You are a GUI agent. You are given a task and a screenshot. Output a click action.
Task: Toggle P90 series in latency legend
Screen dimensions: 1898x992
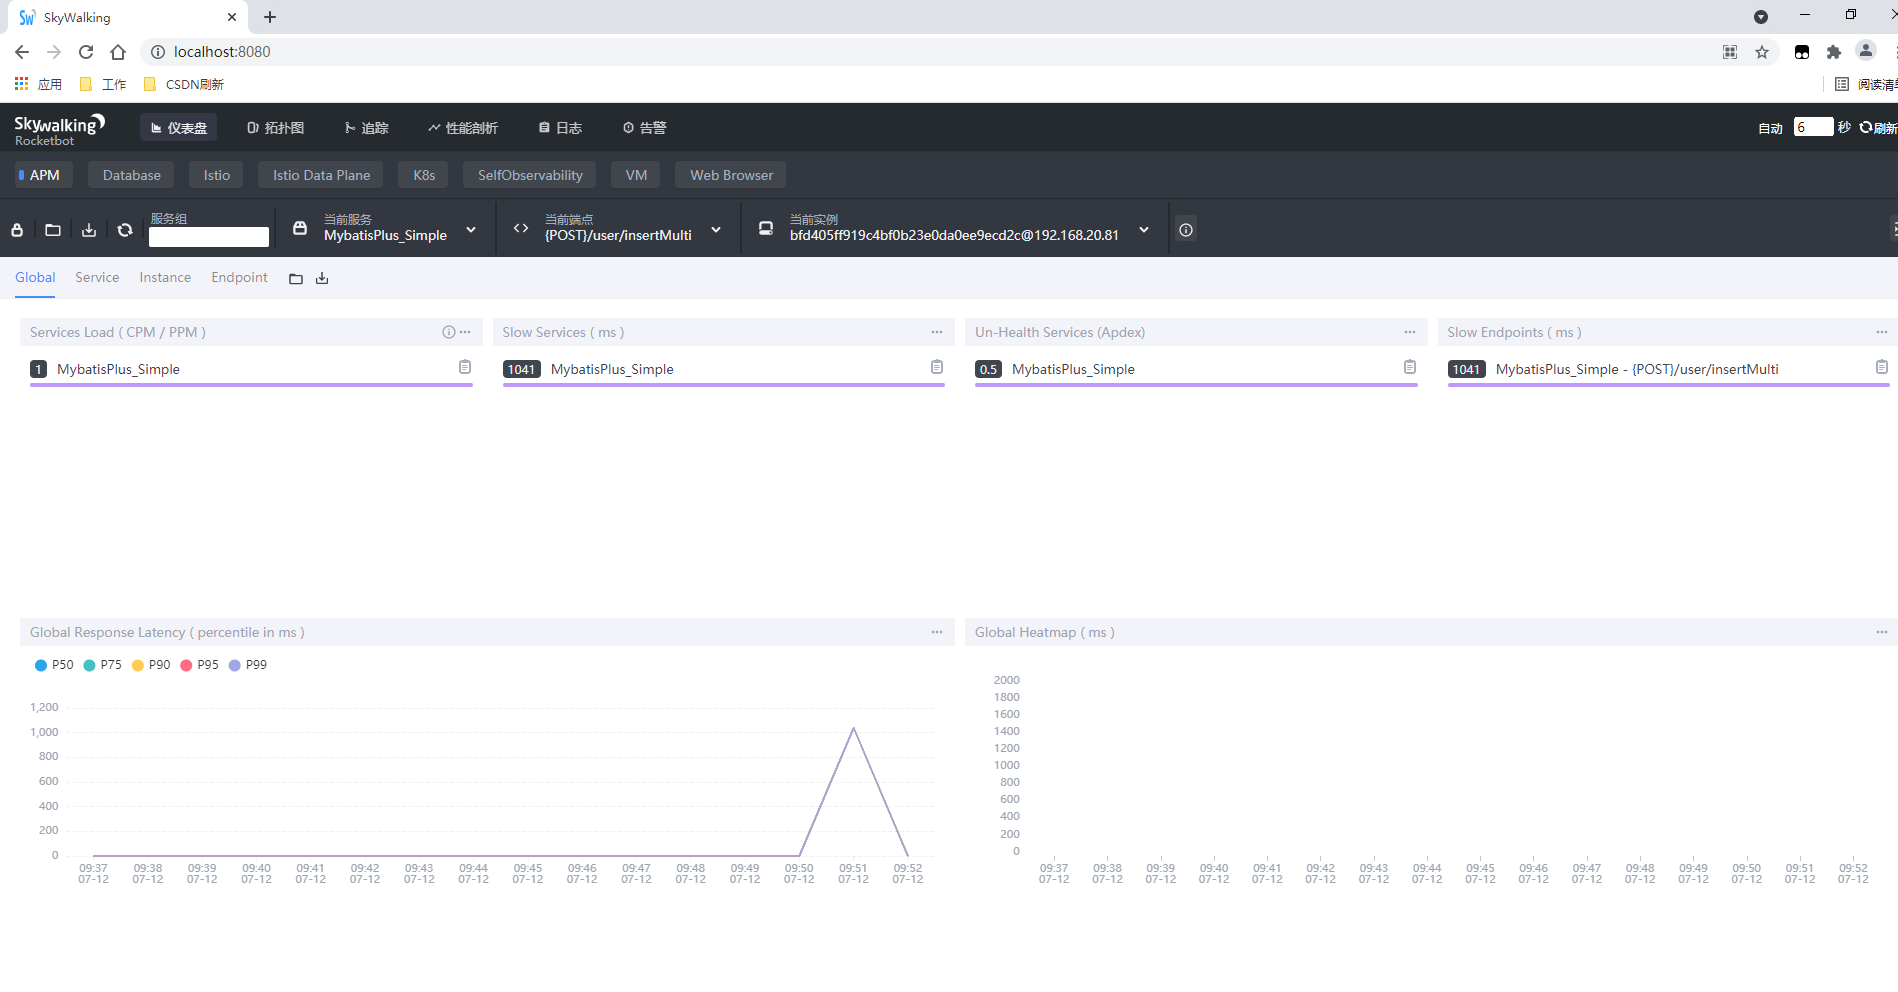[151, 665]
